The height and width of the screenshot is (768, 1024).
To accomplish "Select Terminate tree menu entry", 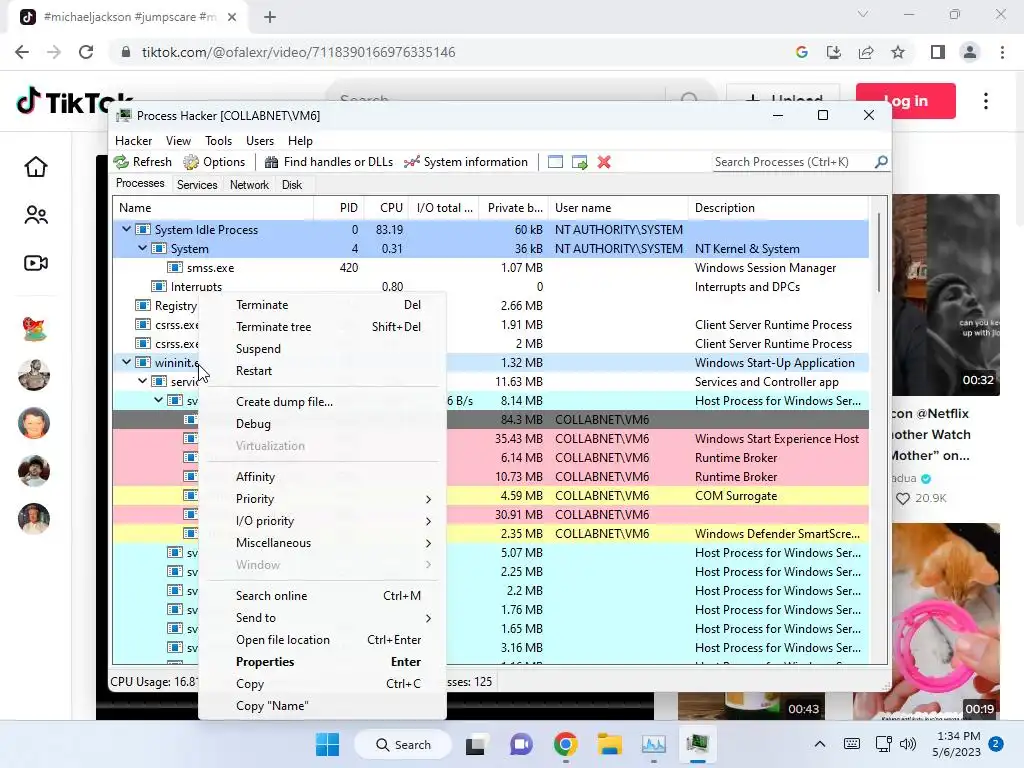I will (x=323, y=327).
